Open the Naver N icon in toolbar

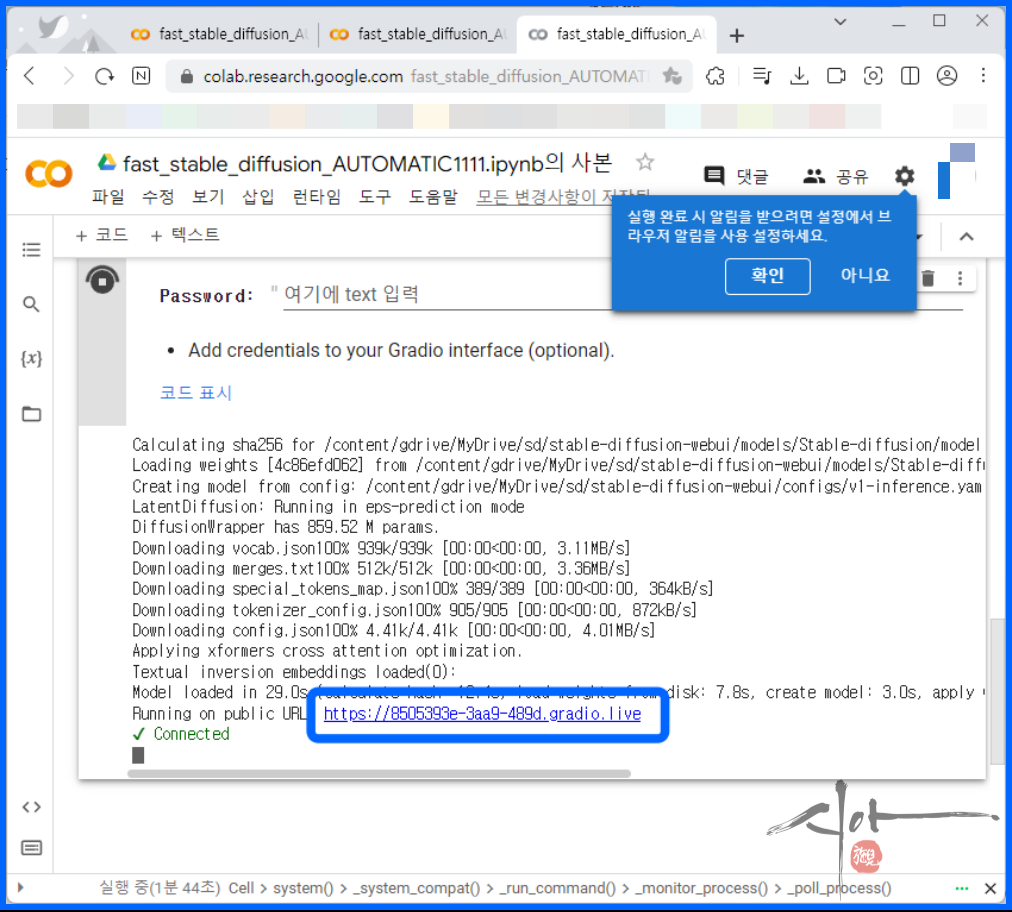tap(141, 76)
